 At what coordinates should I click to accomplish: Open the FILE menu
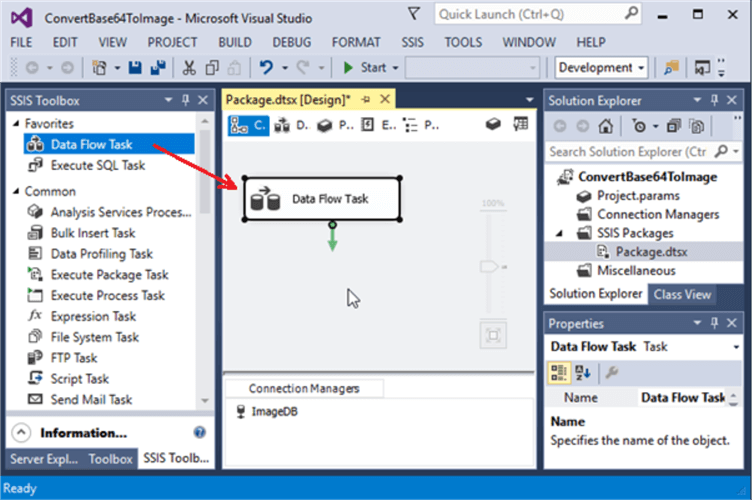click(22, 43)
